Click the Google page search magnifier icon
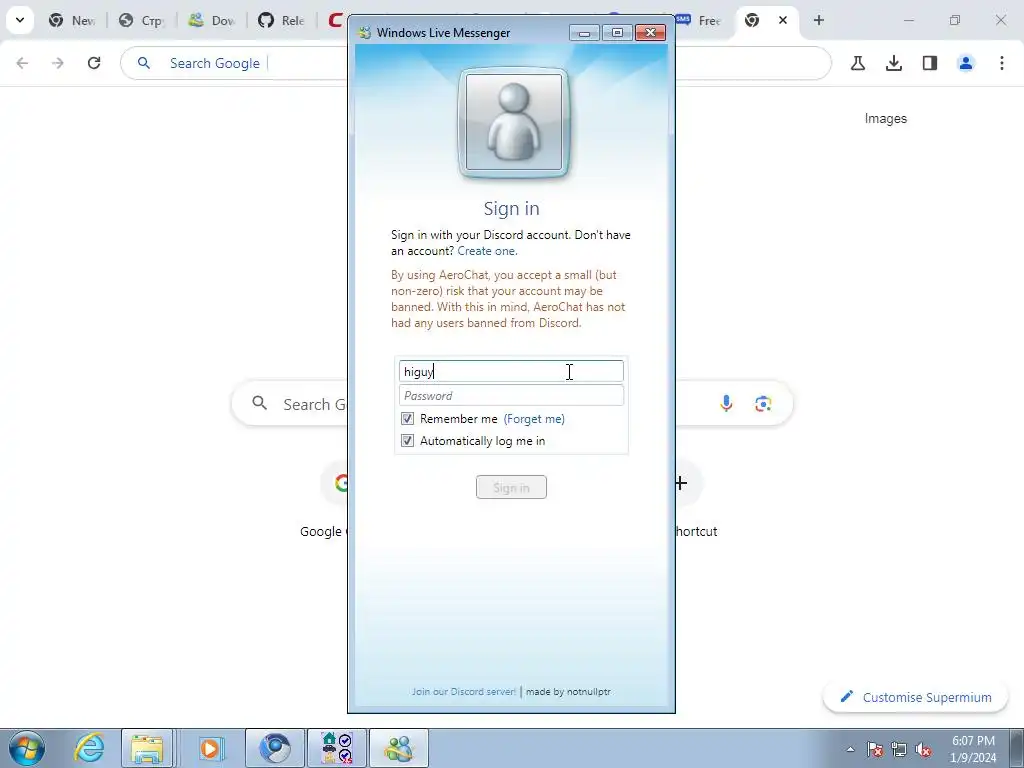This screenshot has width=1024, height=768. point(259,404)
